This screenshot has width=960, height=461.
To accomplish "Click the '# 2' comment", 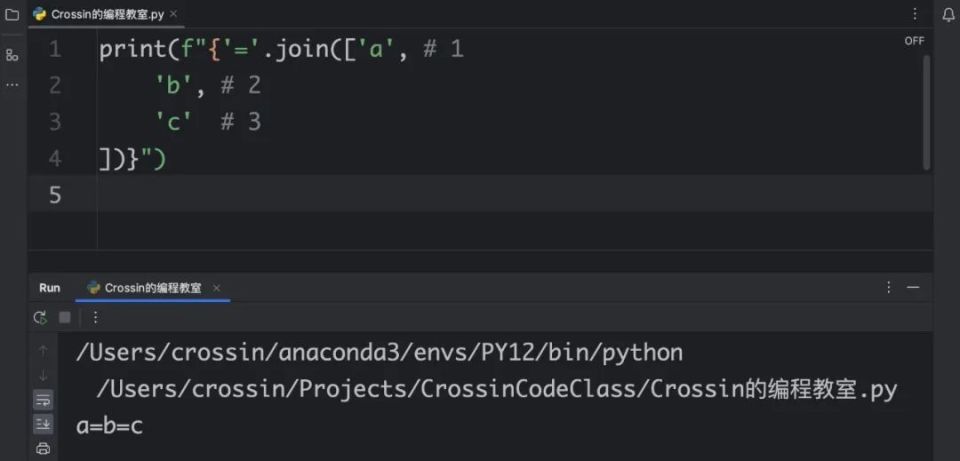I will pos(241,85).
